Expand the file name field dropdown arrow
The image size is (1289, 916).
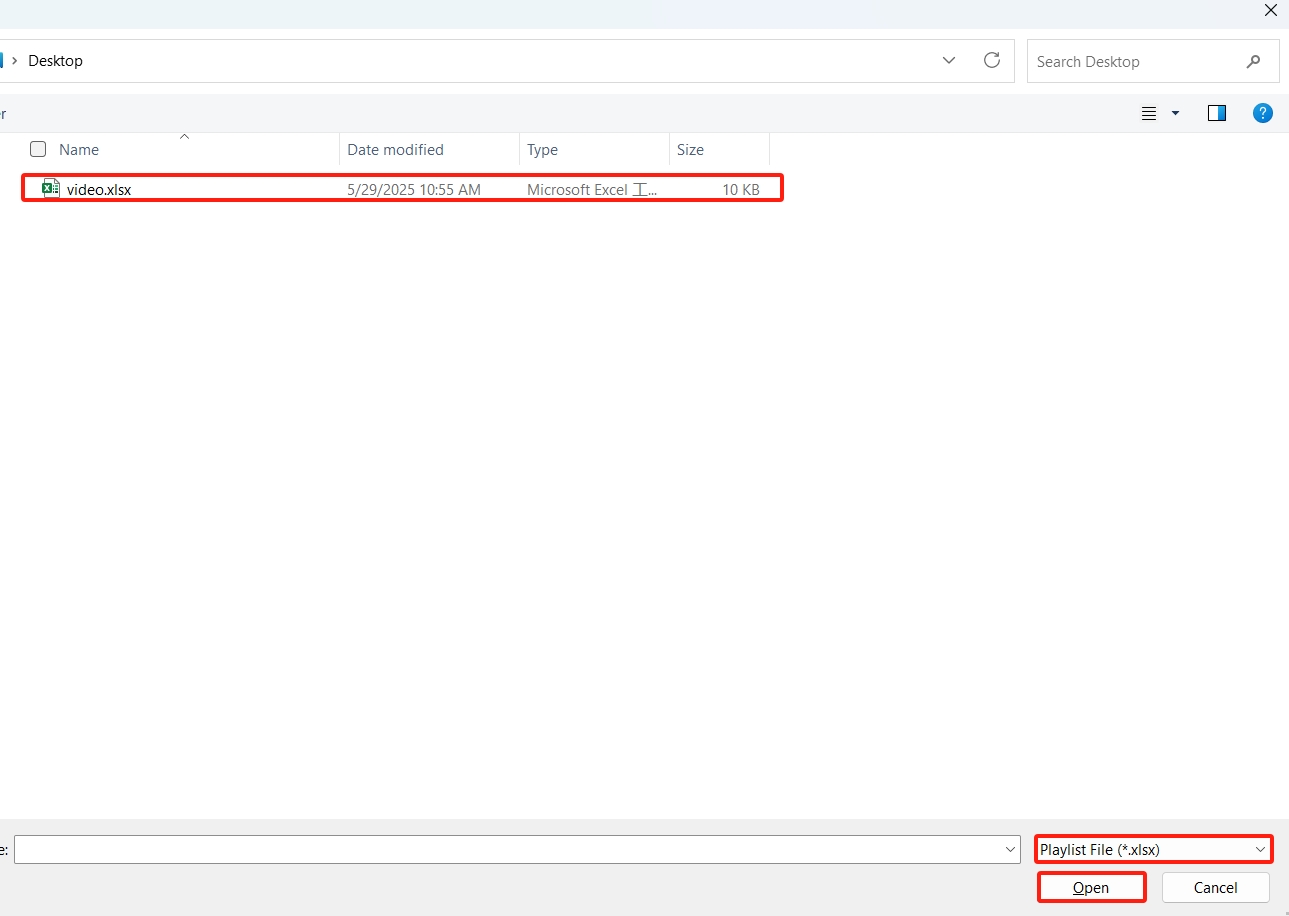pyautogui.click(x=1010, y=850)
